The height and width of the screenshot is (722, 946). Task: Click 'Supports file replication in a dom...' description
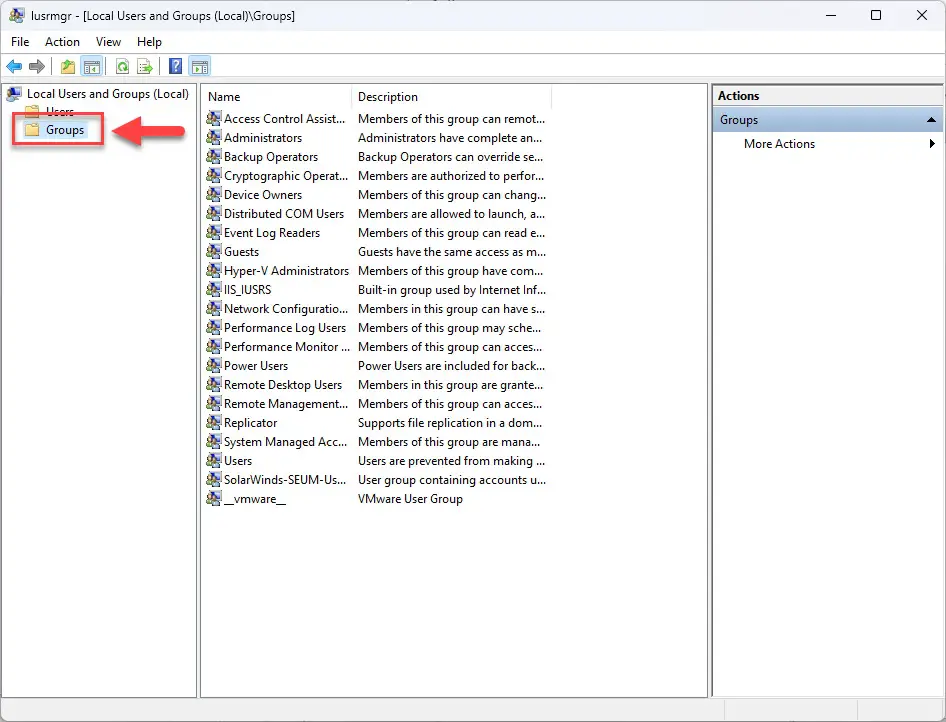tap(450, 423)
